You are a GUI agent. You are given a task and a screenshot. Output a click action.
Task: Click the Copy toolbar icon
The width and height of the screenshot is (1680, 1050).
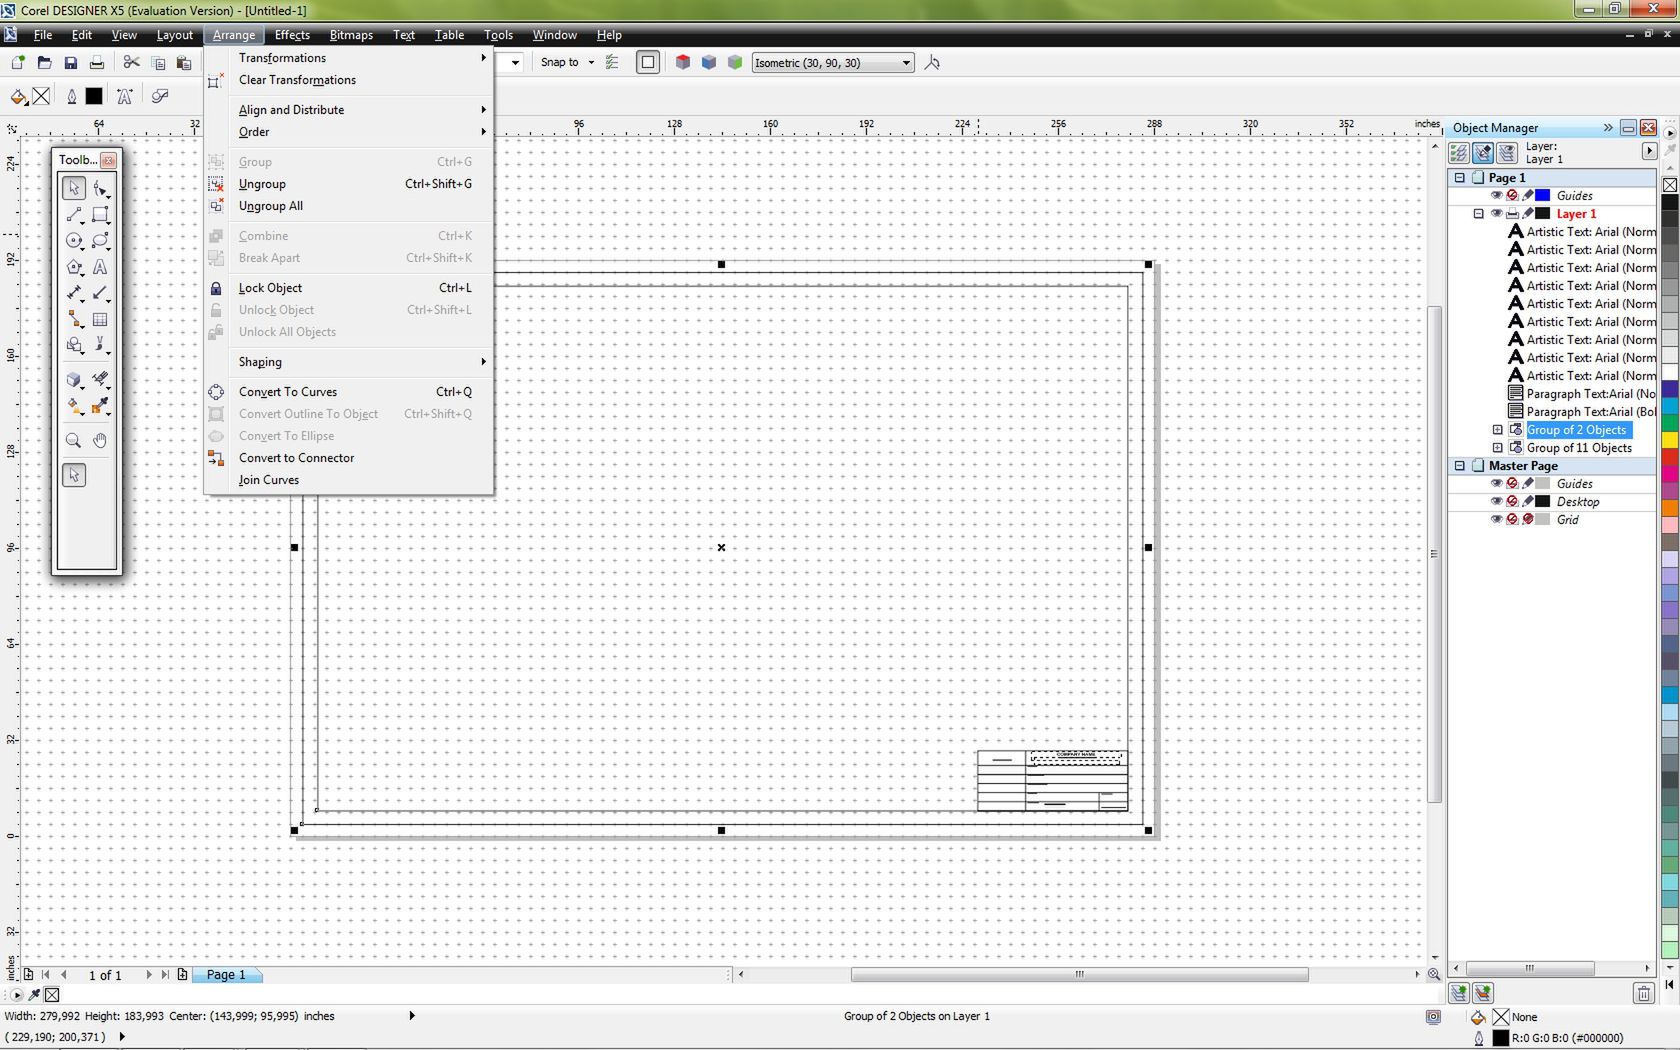pos(158,63)
